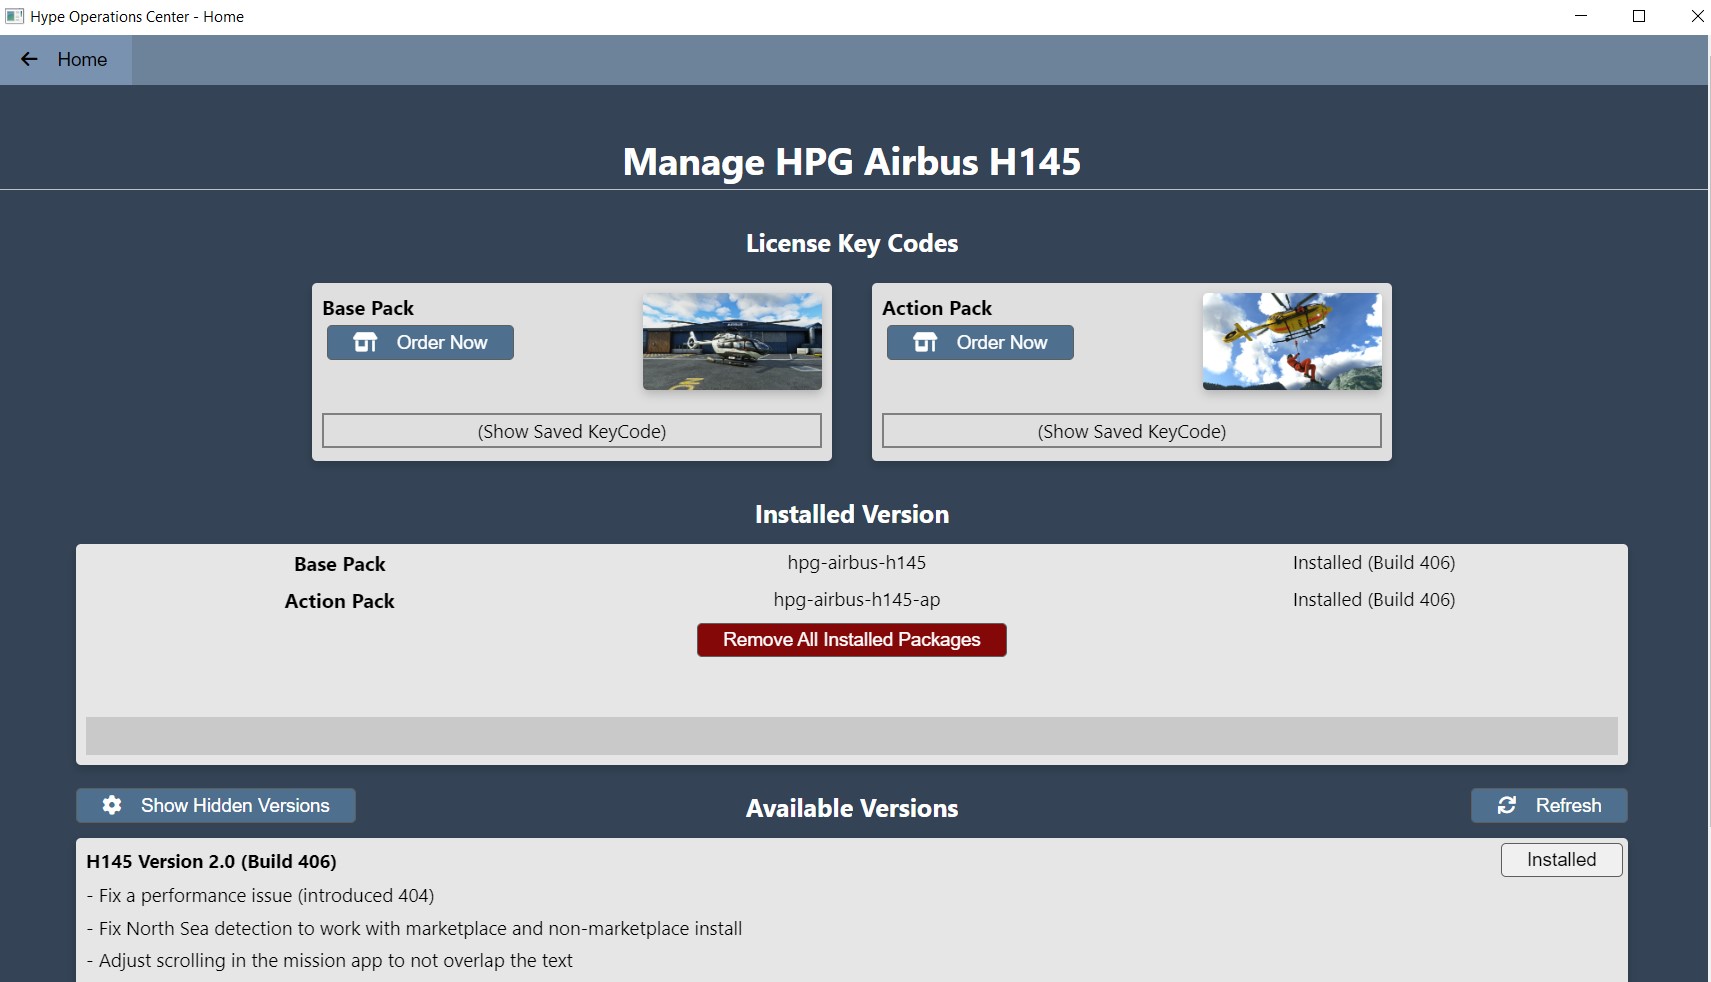The image size is (1711, 982).
Task: Click Action Pack Installed (Build 406) status
Action: (1374, 600)
